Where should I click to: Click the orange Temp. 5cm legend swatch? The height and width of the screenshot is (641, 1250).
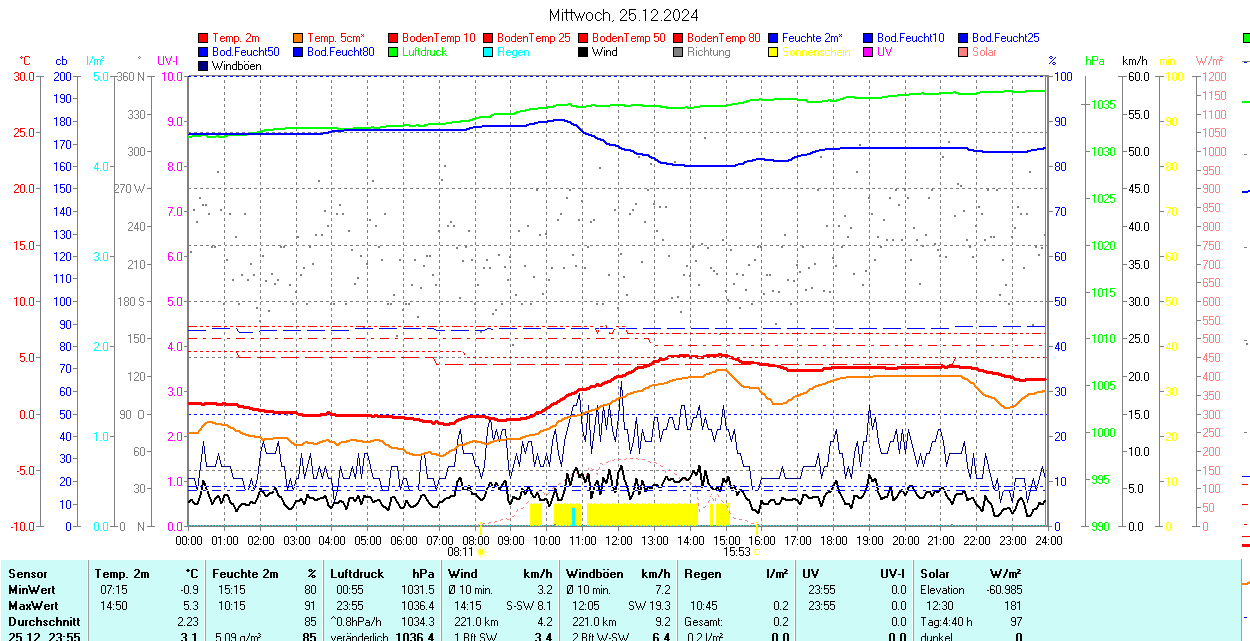[299, 38]
